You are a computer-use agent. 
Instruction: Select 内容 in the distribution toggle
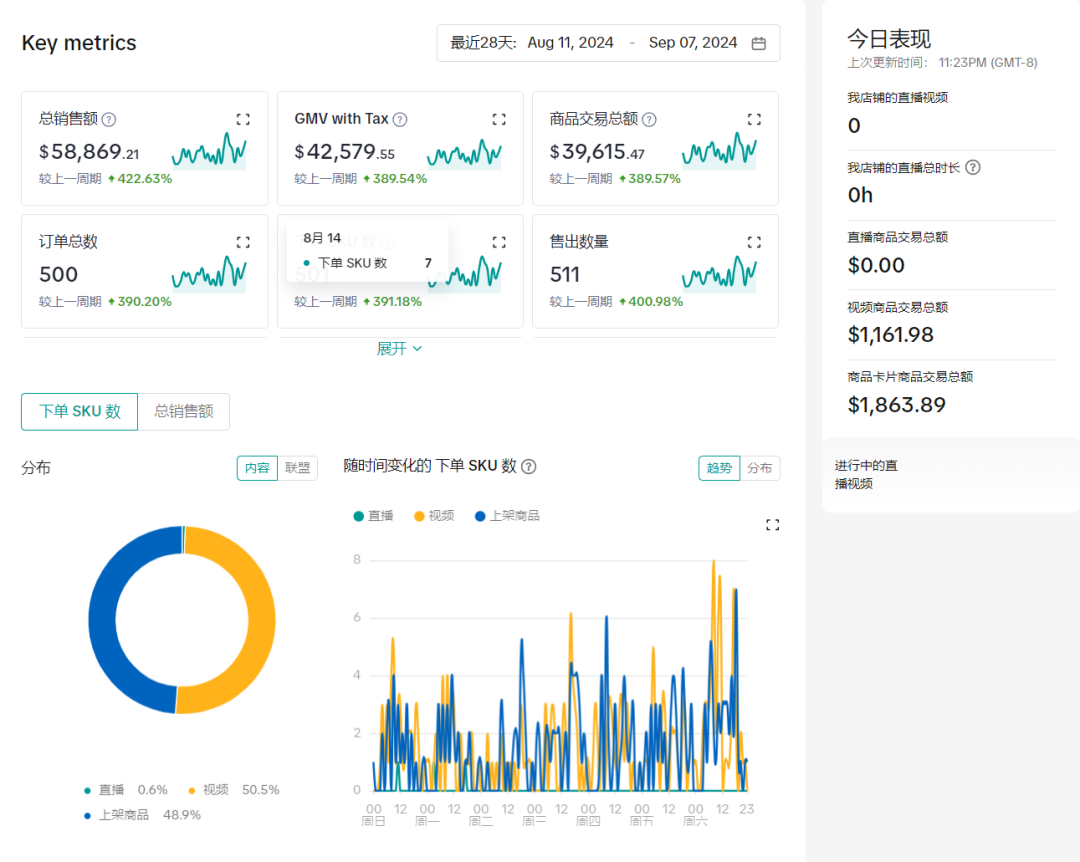tap(257, 468)
